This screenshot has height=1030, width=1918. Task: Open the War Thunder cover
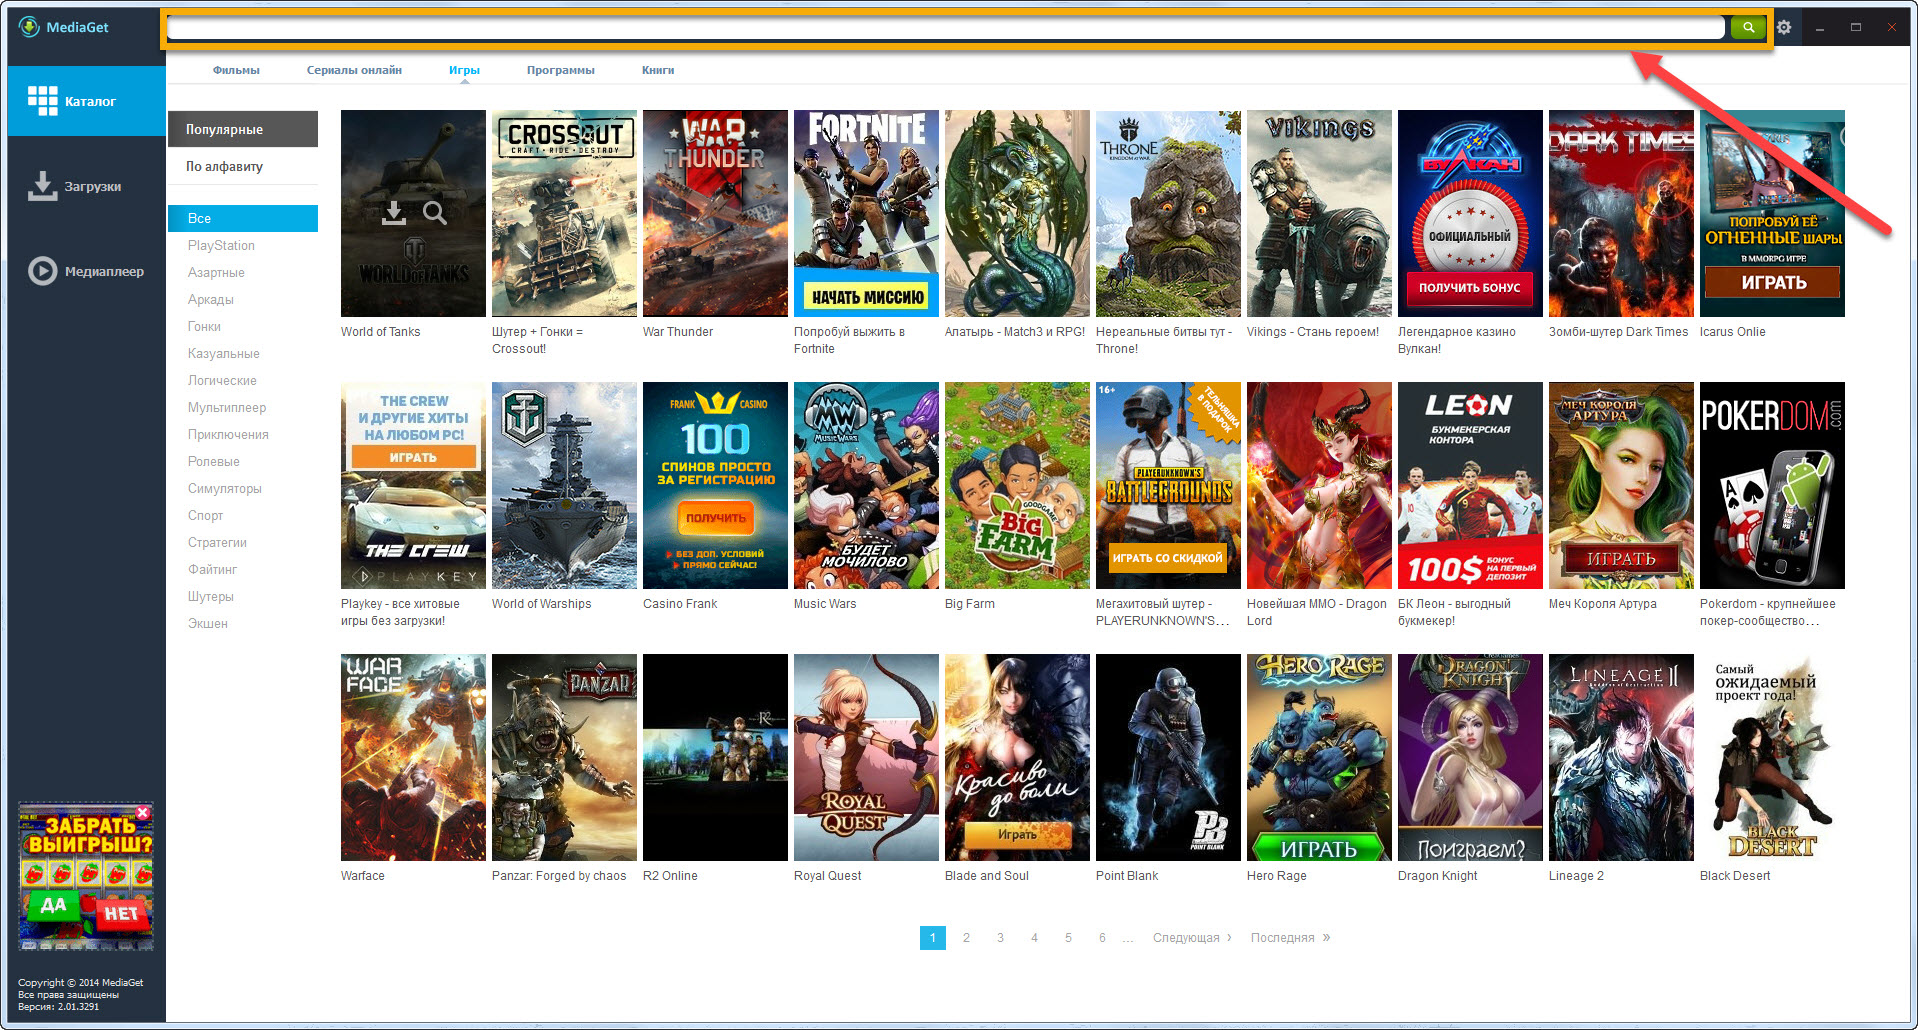[x=715, y=213]
